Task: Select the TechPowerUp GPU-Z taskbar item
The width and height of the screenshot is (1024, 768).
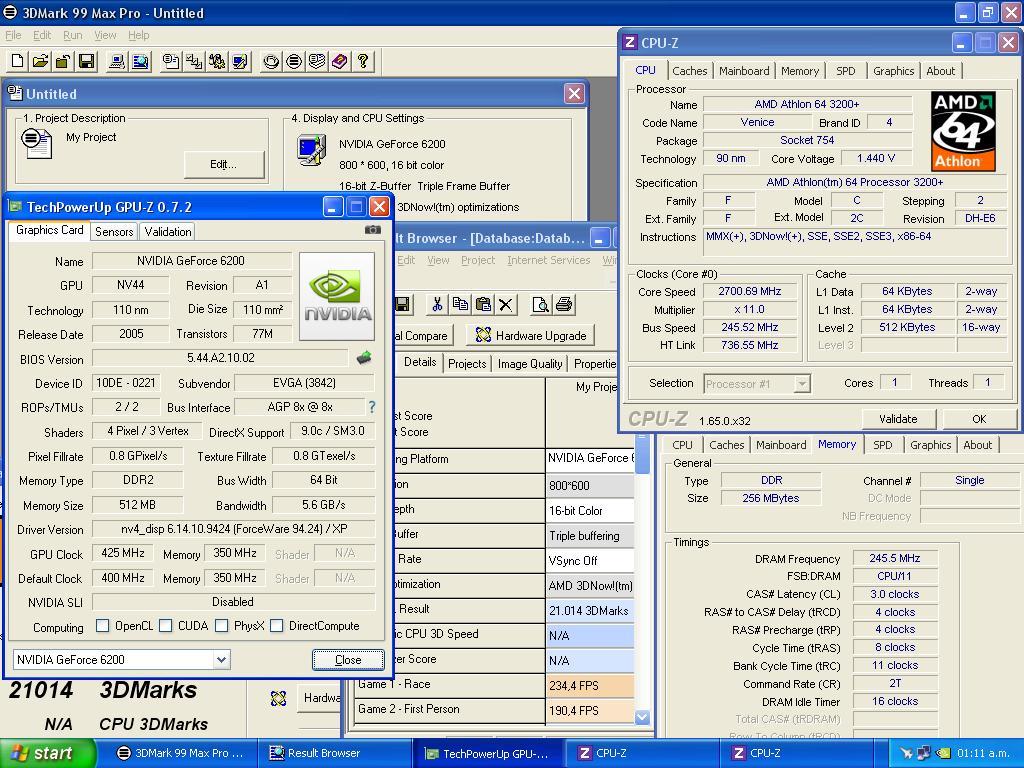Action: coord(489,753)
